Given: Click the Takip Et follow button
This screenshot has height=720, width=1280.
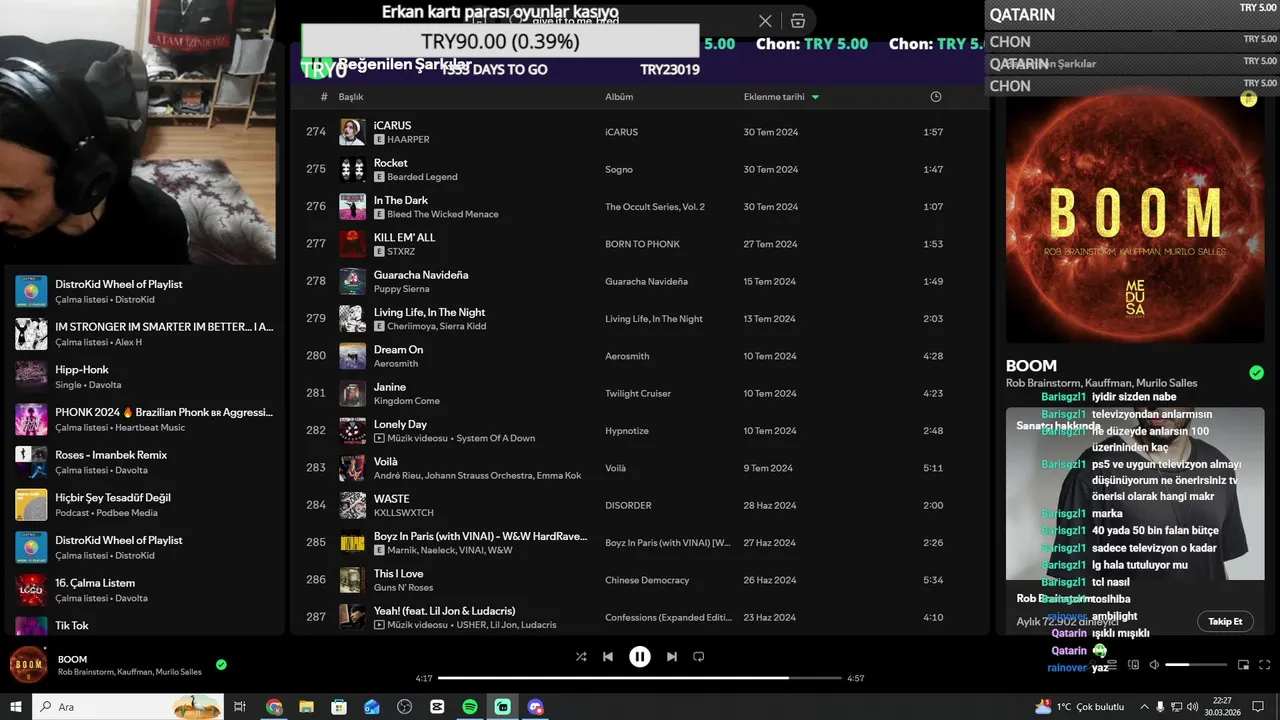Looking at the screenshot, I should coord(1225,621).
